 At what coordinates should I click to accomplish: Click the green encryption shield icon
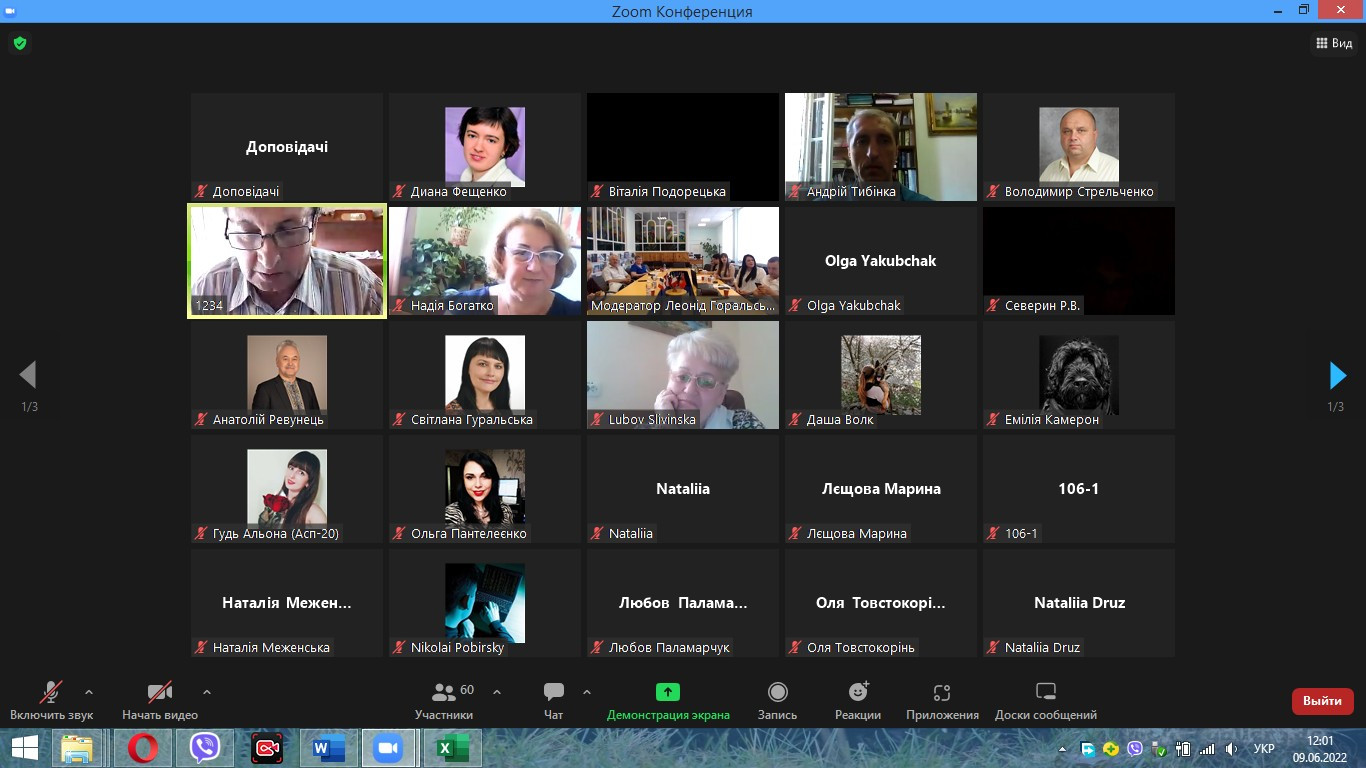(19, 43)
